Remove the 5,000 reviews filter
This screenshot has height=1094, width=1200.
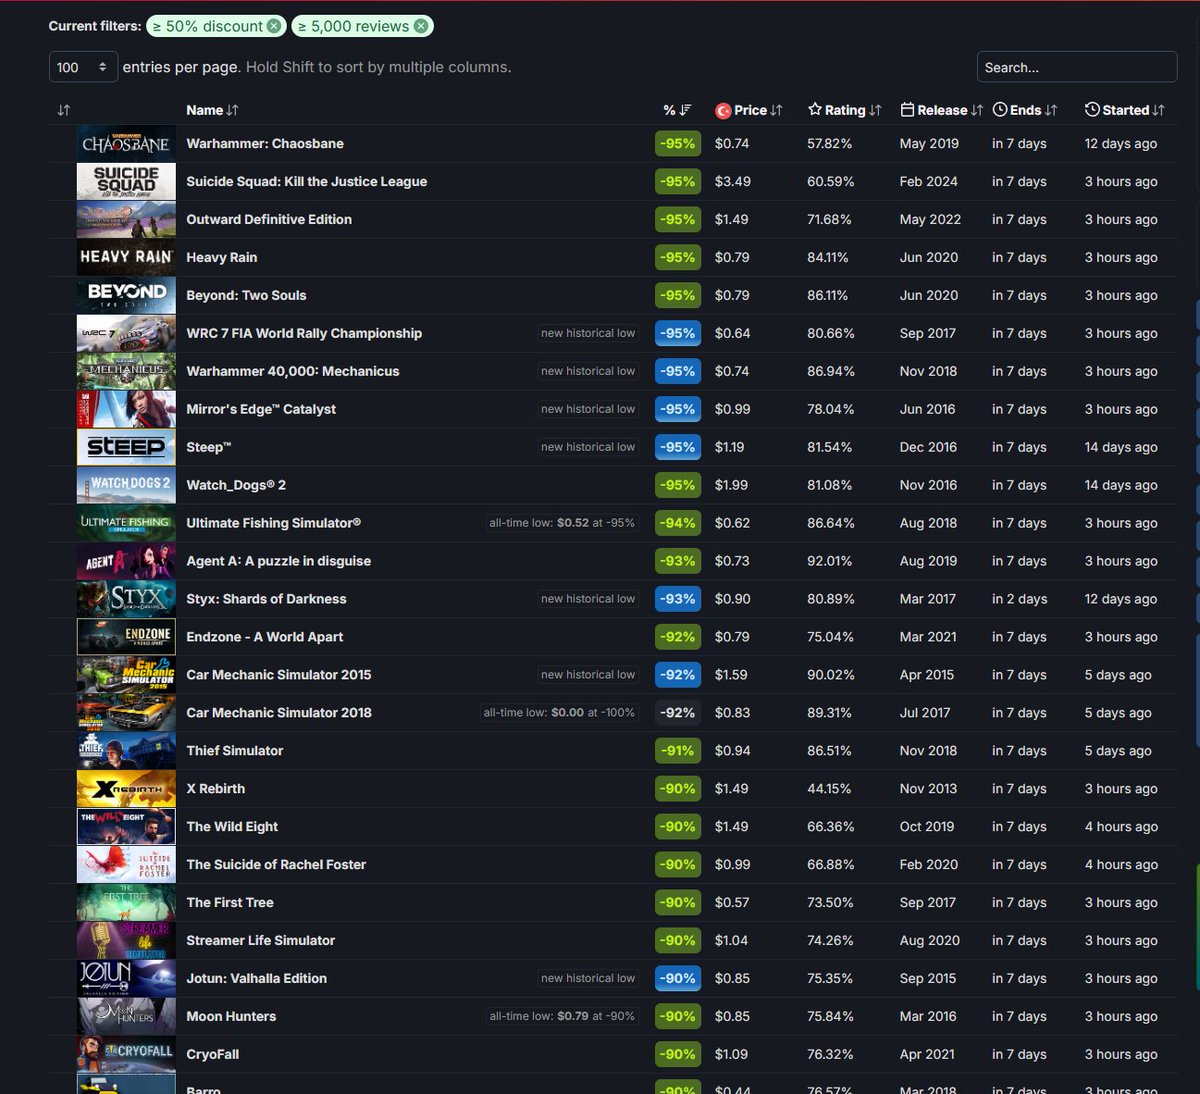point(421,26)
